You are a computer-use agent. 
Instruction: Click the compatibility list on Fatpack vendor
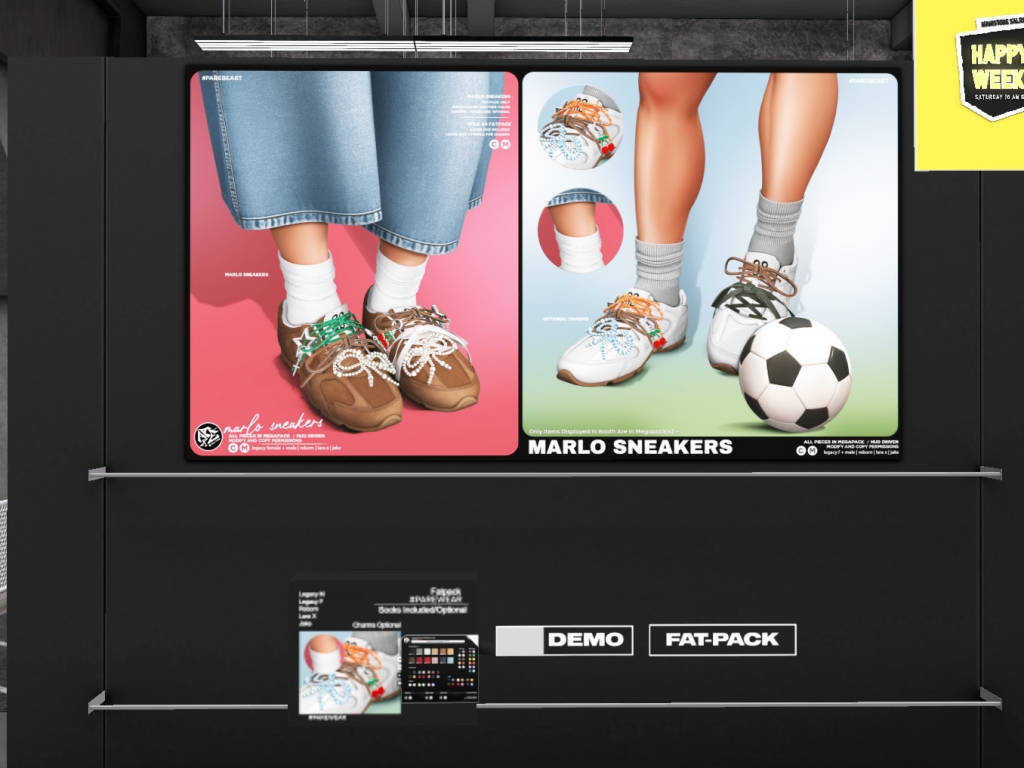pos(312,609)
